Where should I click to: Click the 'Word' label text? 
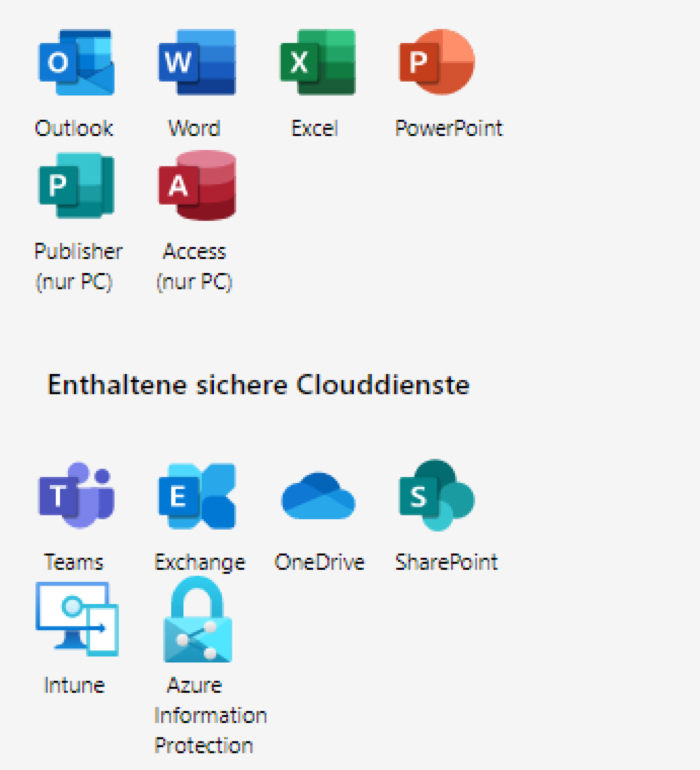point(195,129)
